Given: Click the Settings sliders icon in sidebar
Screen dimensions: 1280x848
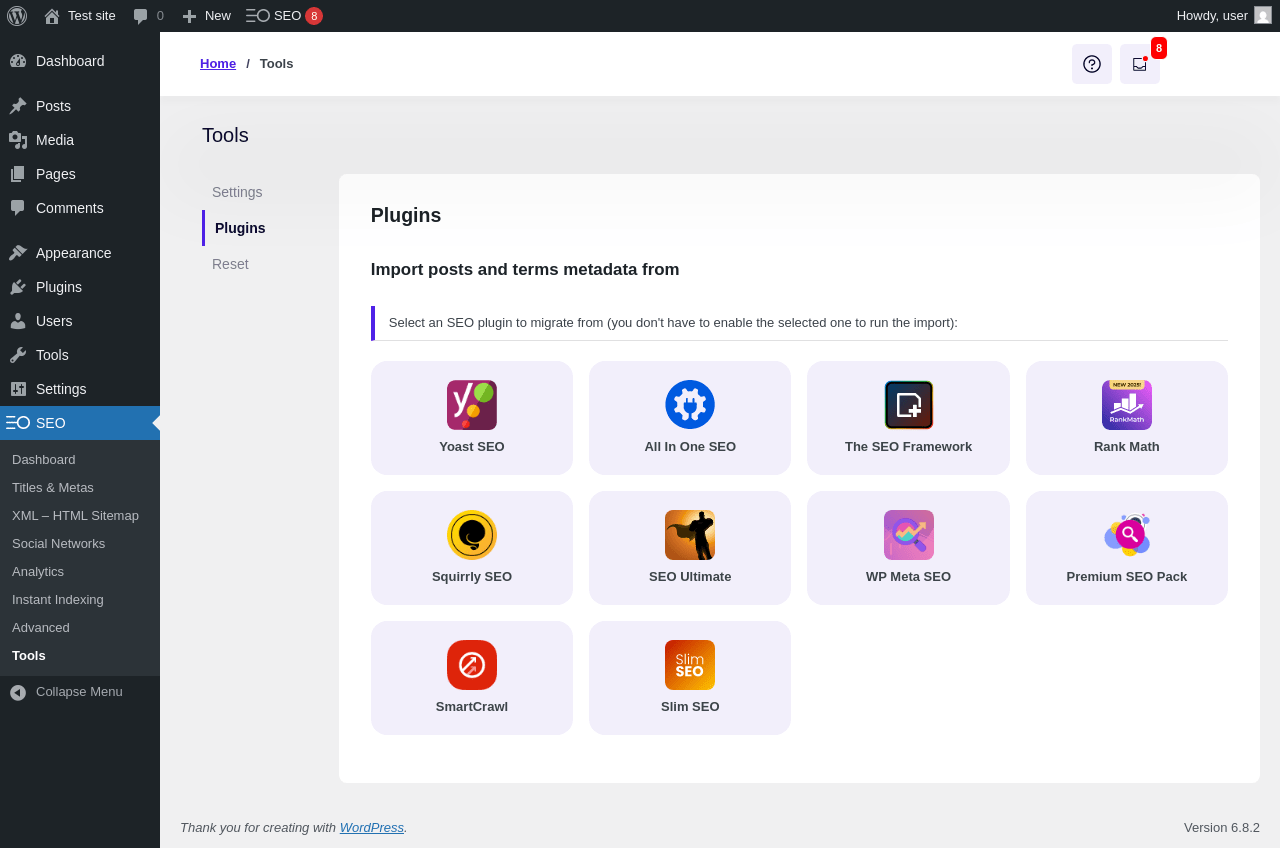Looking at the screenshot, I should pos(18,389).
